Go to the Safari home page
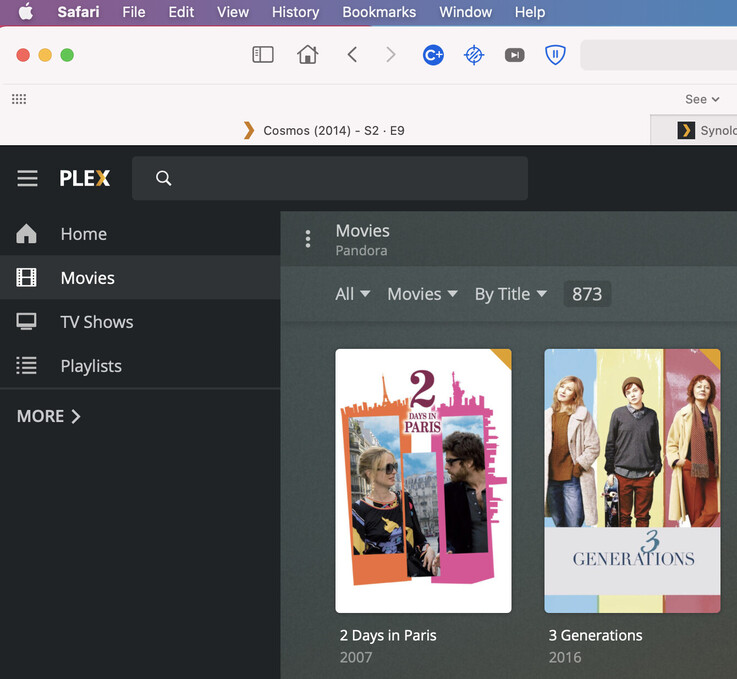The height and width of the screenshot is (679, 737). tap(307, 55)
